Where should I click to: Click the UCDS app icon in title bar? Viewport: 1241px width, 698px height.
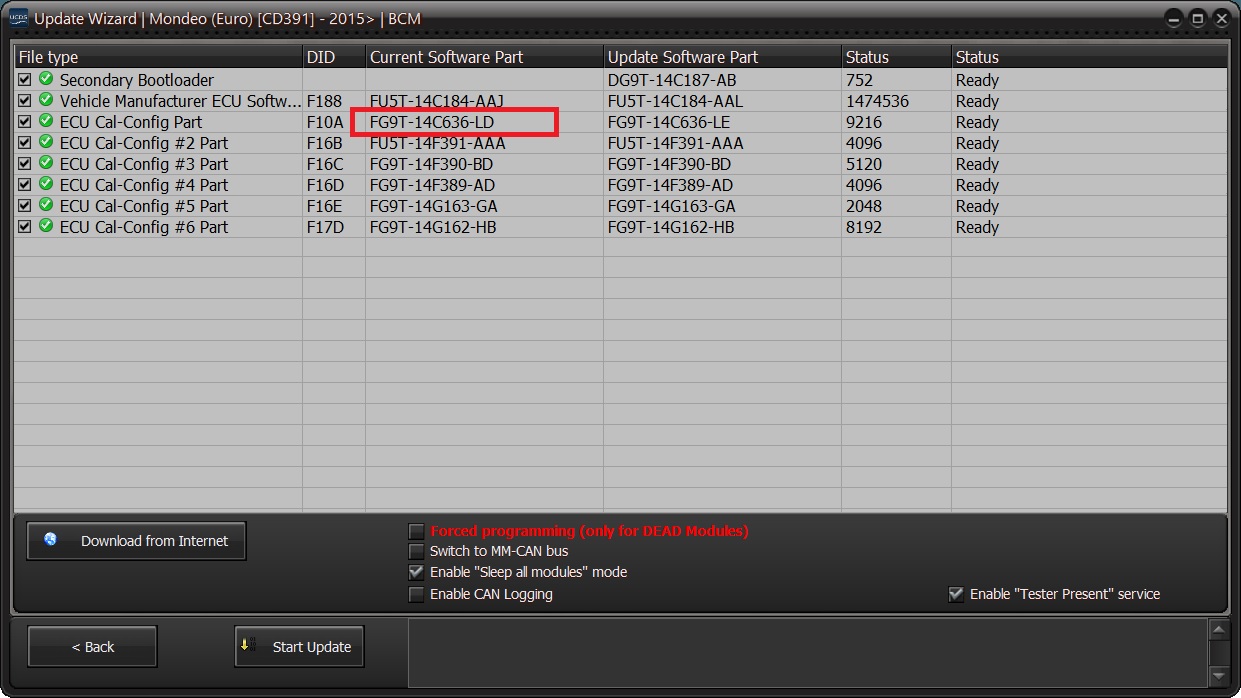tap(18, 18)
